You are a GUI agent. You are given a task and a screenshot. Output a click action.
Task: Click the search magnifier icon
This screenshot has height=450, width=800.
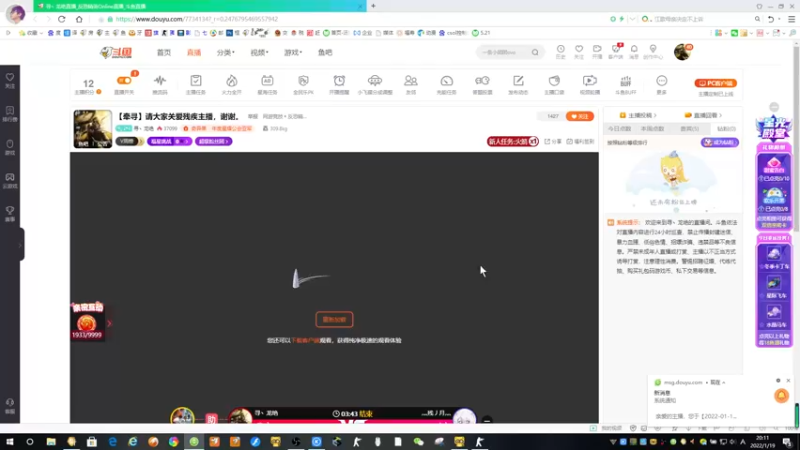tap(535, 52)
